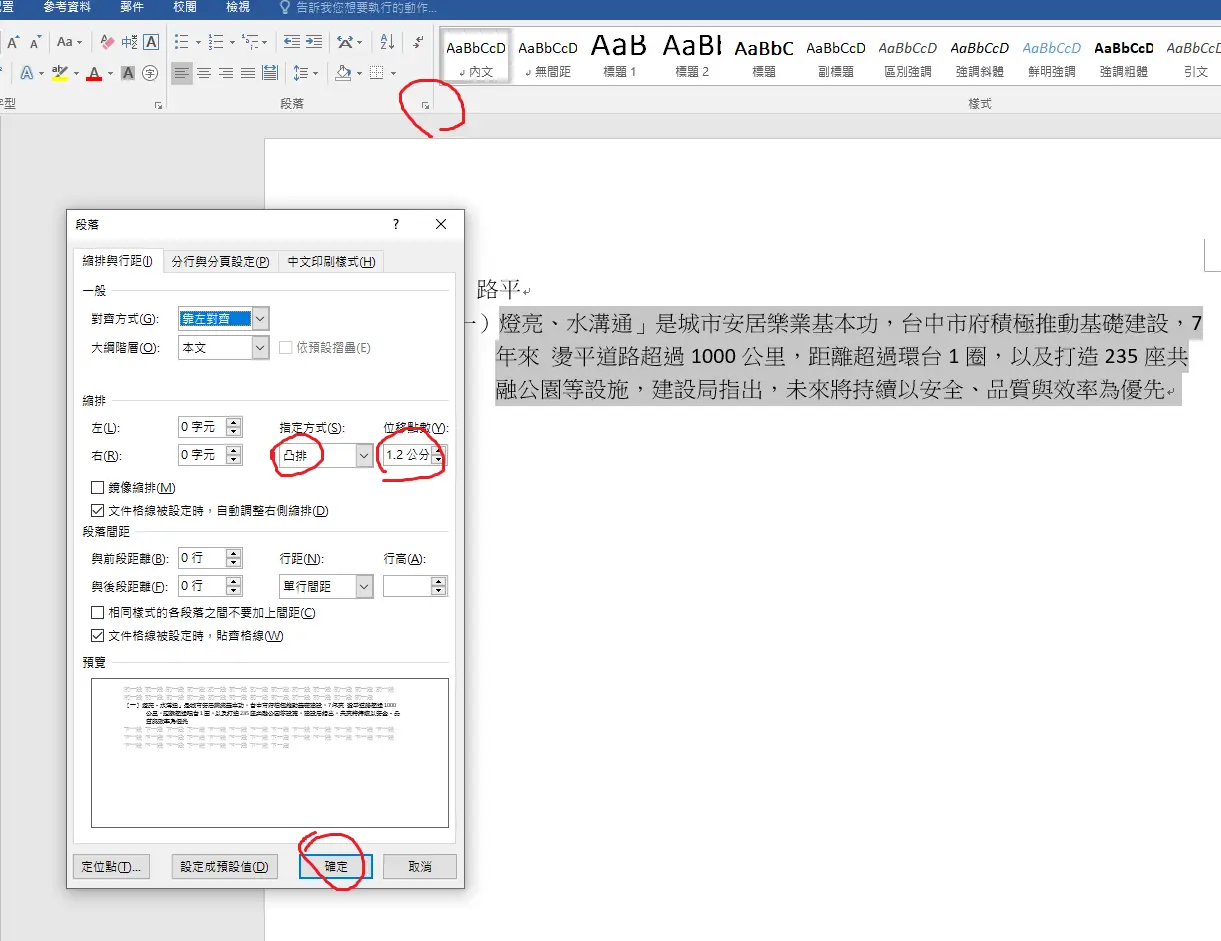Click the Increase Indent icon
The height and width of the screenshot is (941, 1221).
click(x=314, y=42)
